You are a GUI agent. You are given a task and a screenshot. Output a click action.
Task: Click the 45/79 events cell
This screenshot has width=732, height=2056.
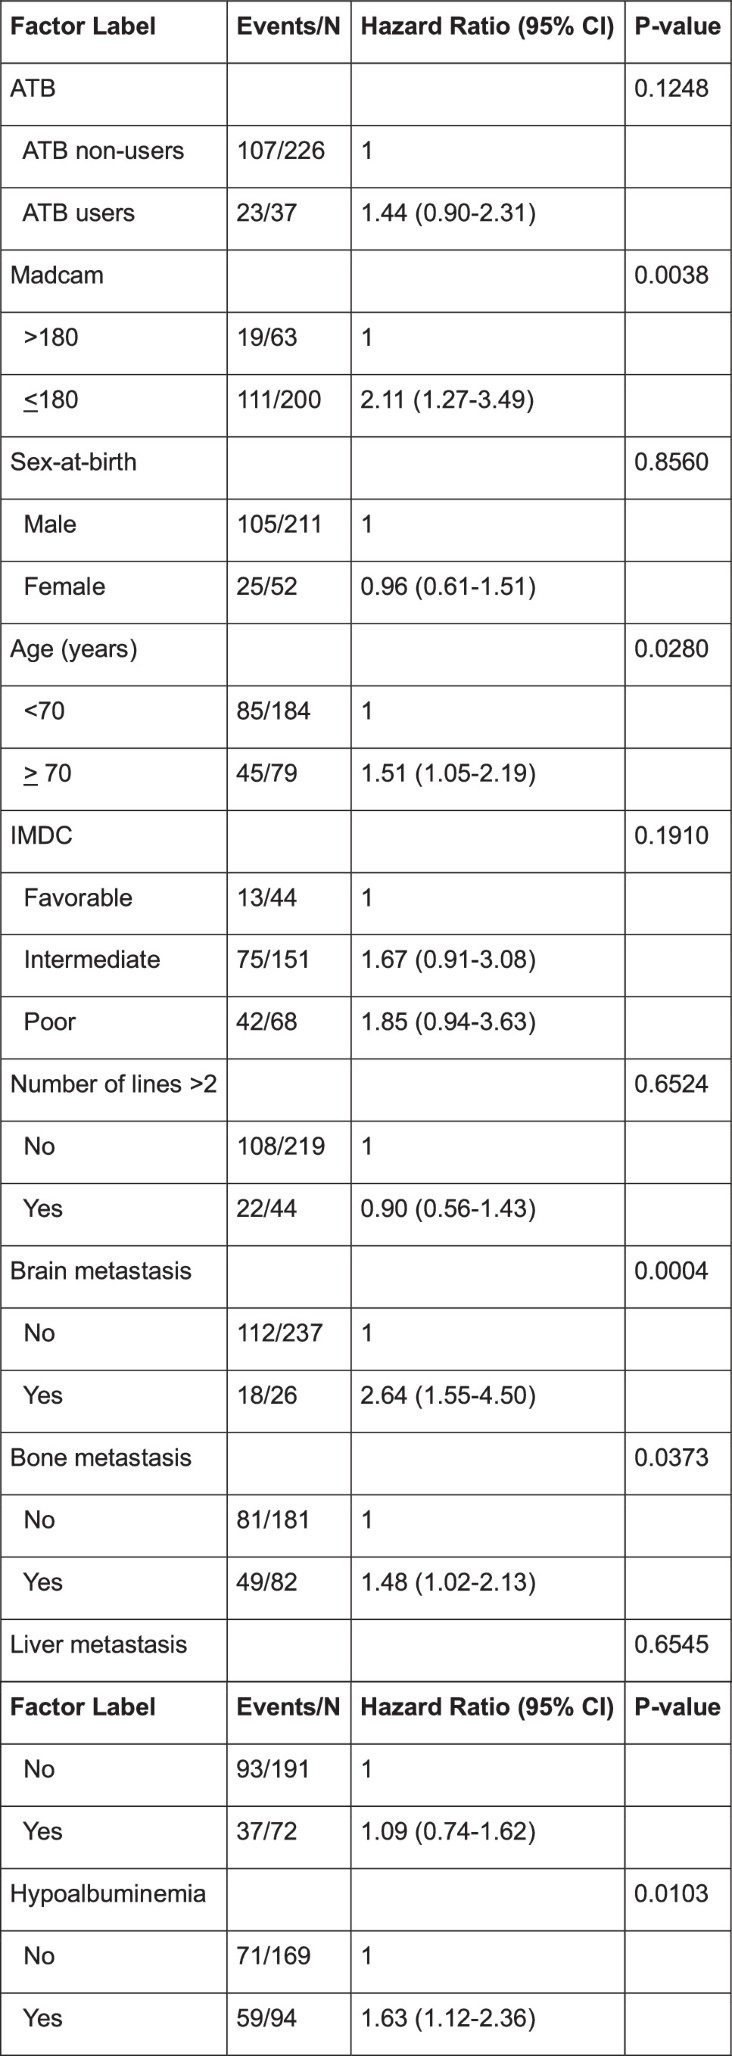(267, 773)
